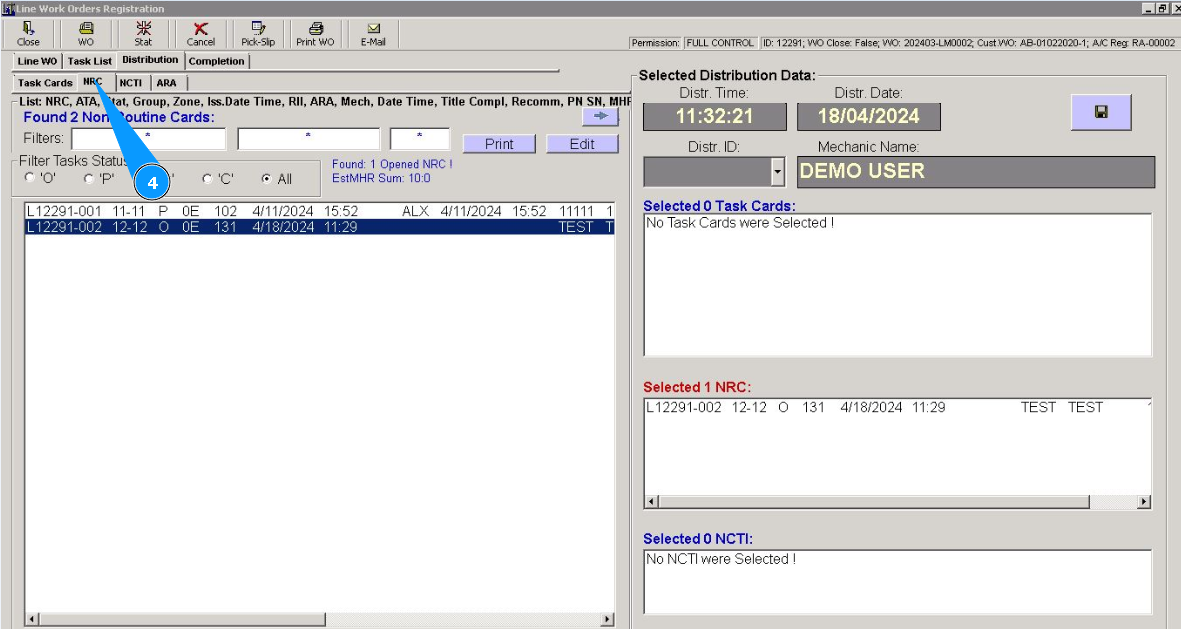The image size is (1181, 629).
Task: Click the first Filters input field
Action: pos(148,139)
